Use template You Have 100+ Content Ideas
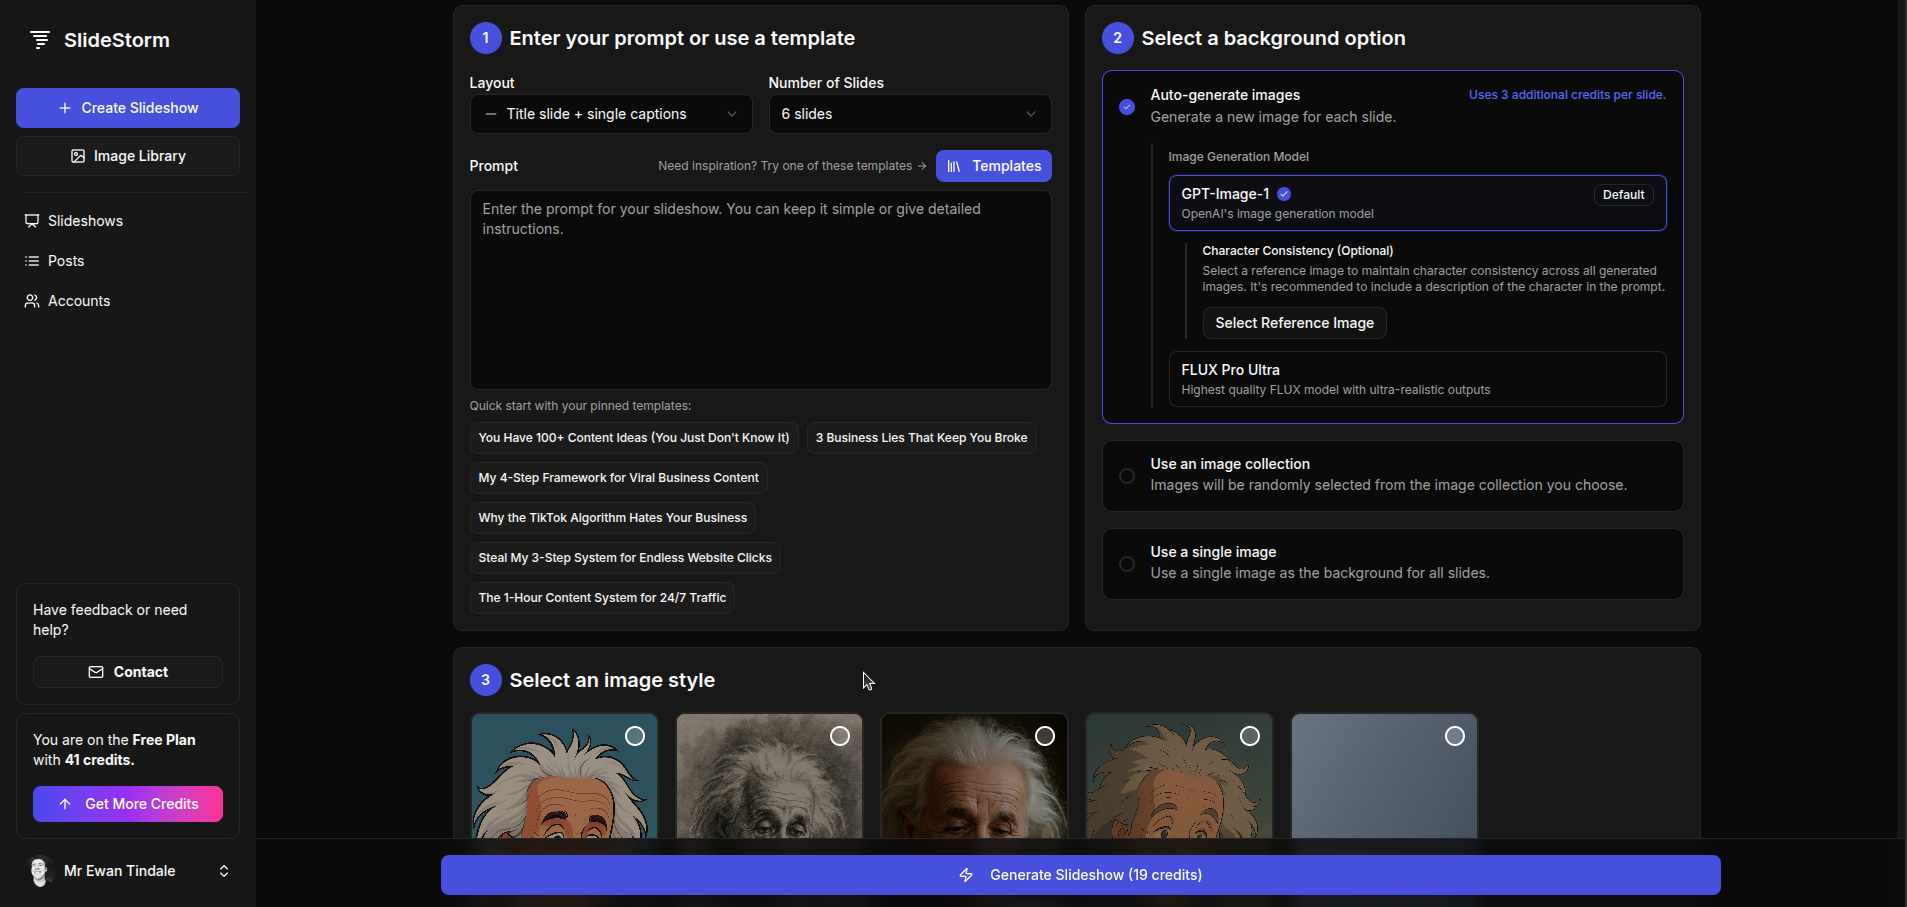Viewport: 1907px width, 907px height. click(x=634, y=438)
